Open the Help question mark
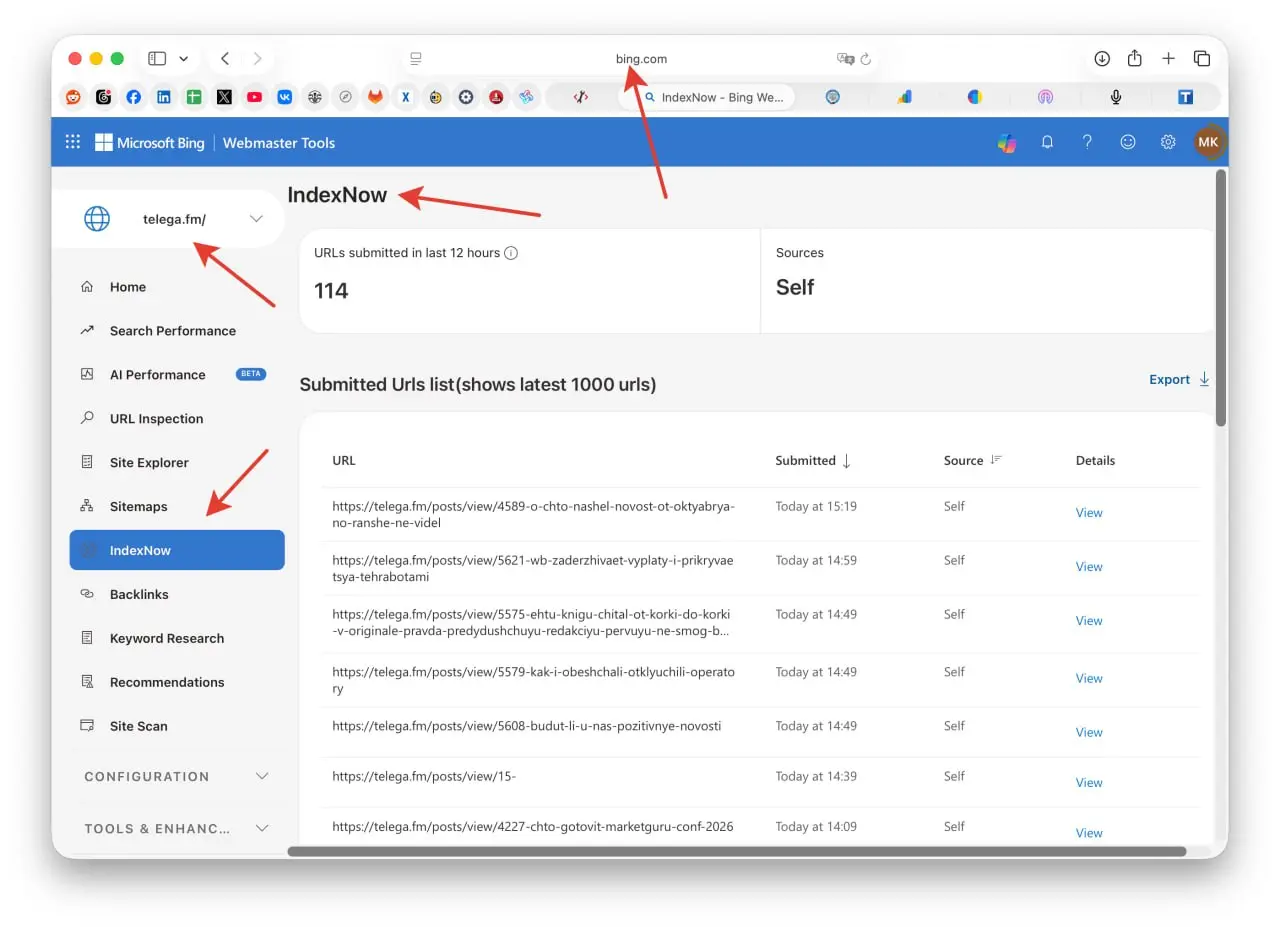The image size is (1280, 927). [x=1087, y=142]
